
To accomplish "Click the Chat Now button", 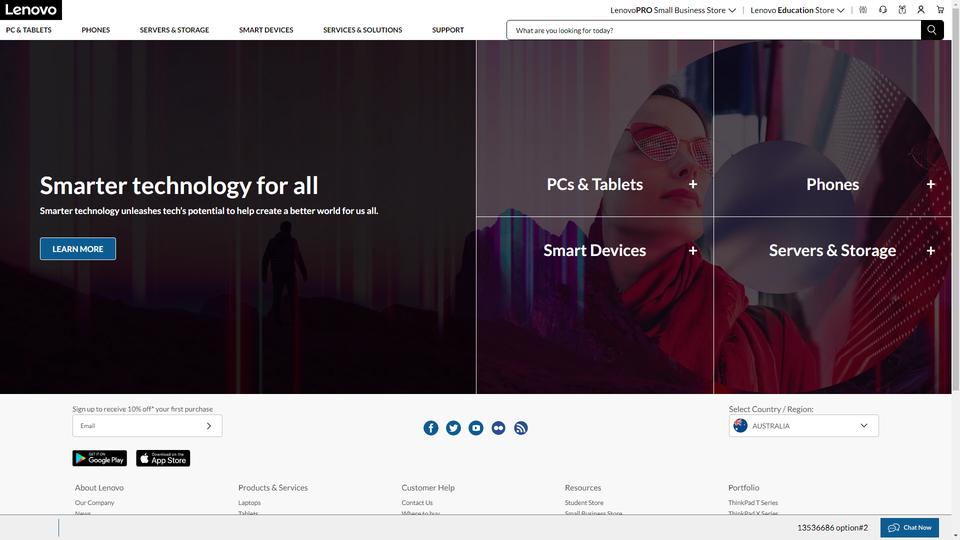I will (909, 527).
